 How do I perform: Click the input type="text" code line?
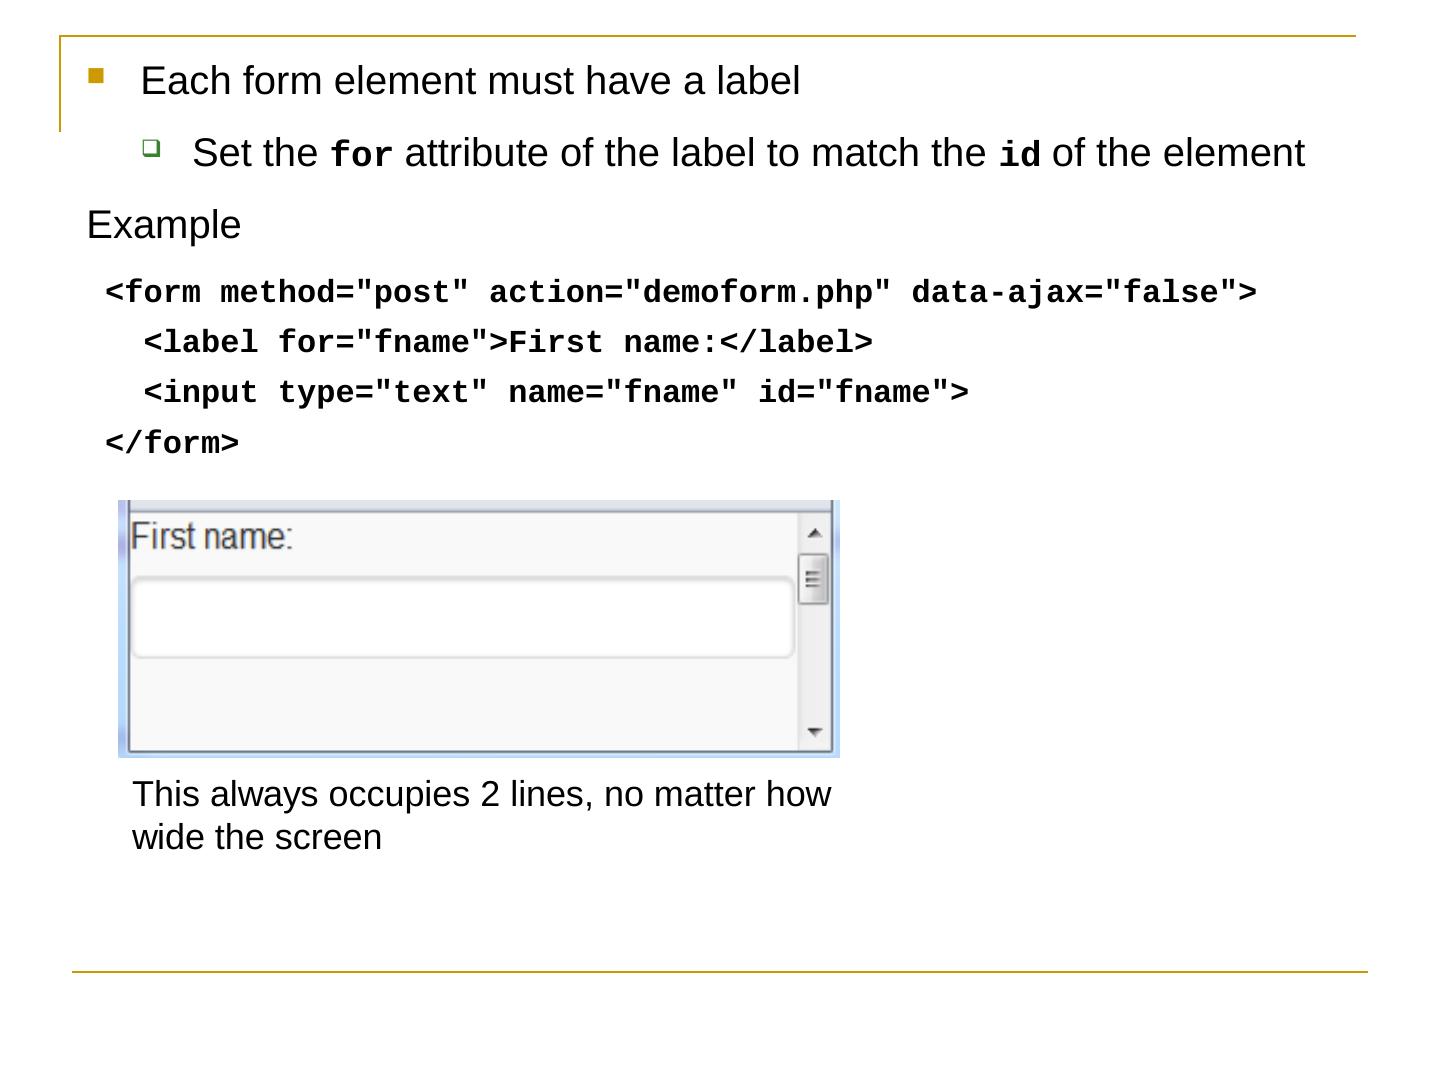tap(556, 393)
